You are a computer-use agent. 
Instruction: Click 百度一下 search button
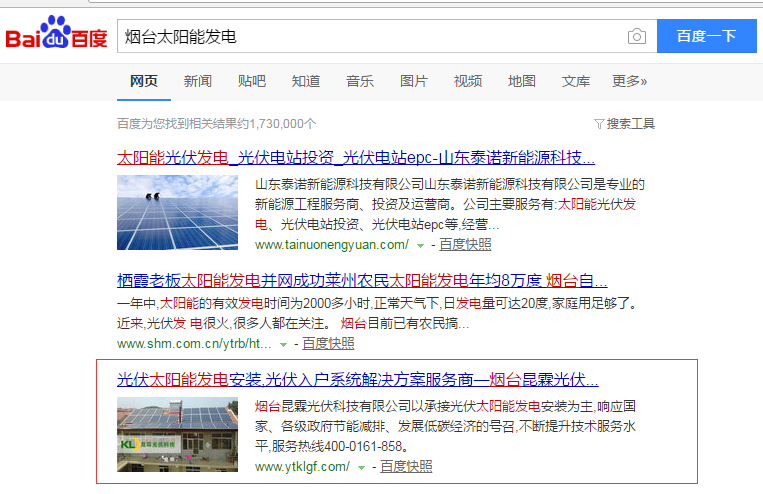706,37
